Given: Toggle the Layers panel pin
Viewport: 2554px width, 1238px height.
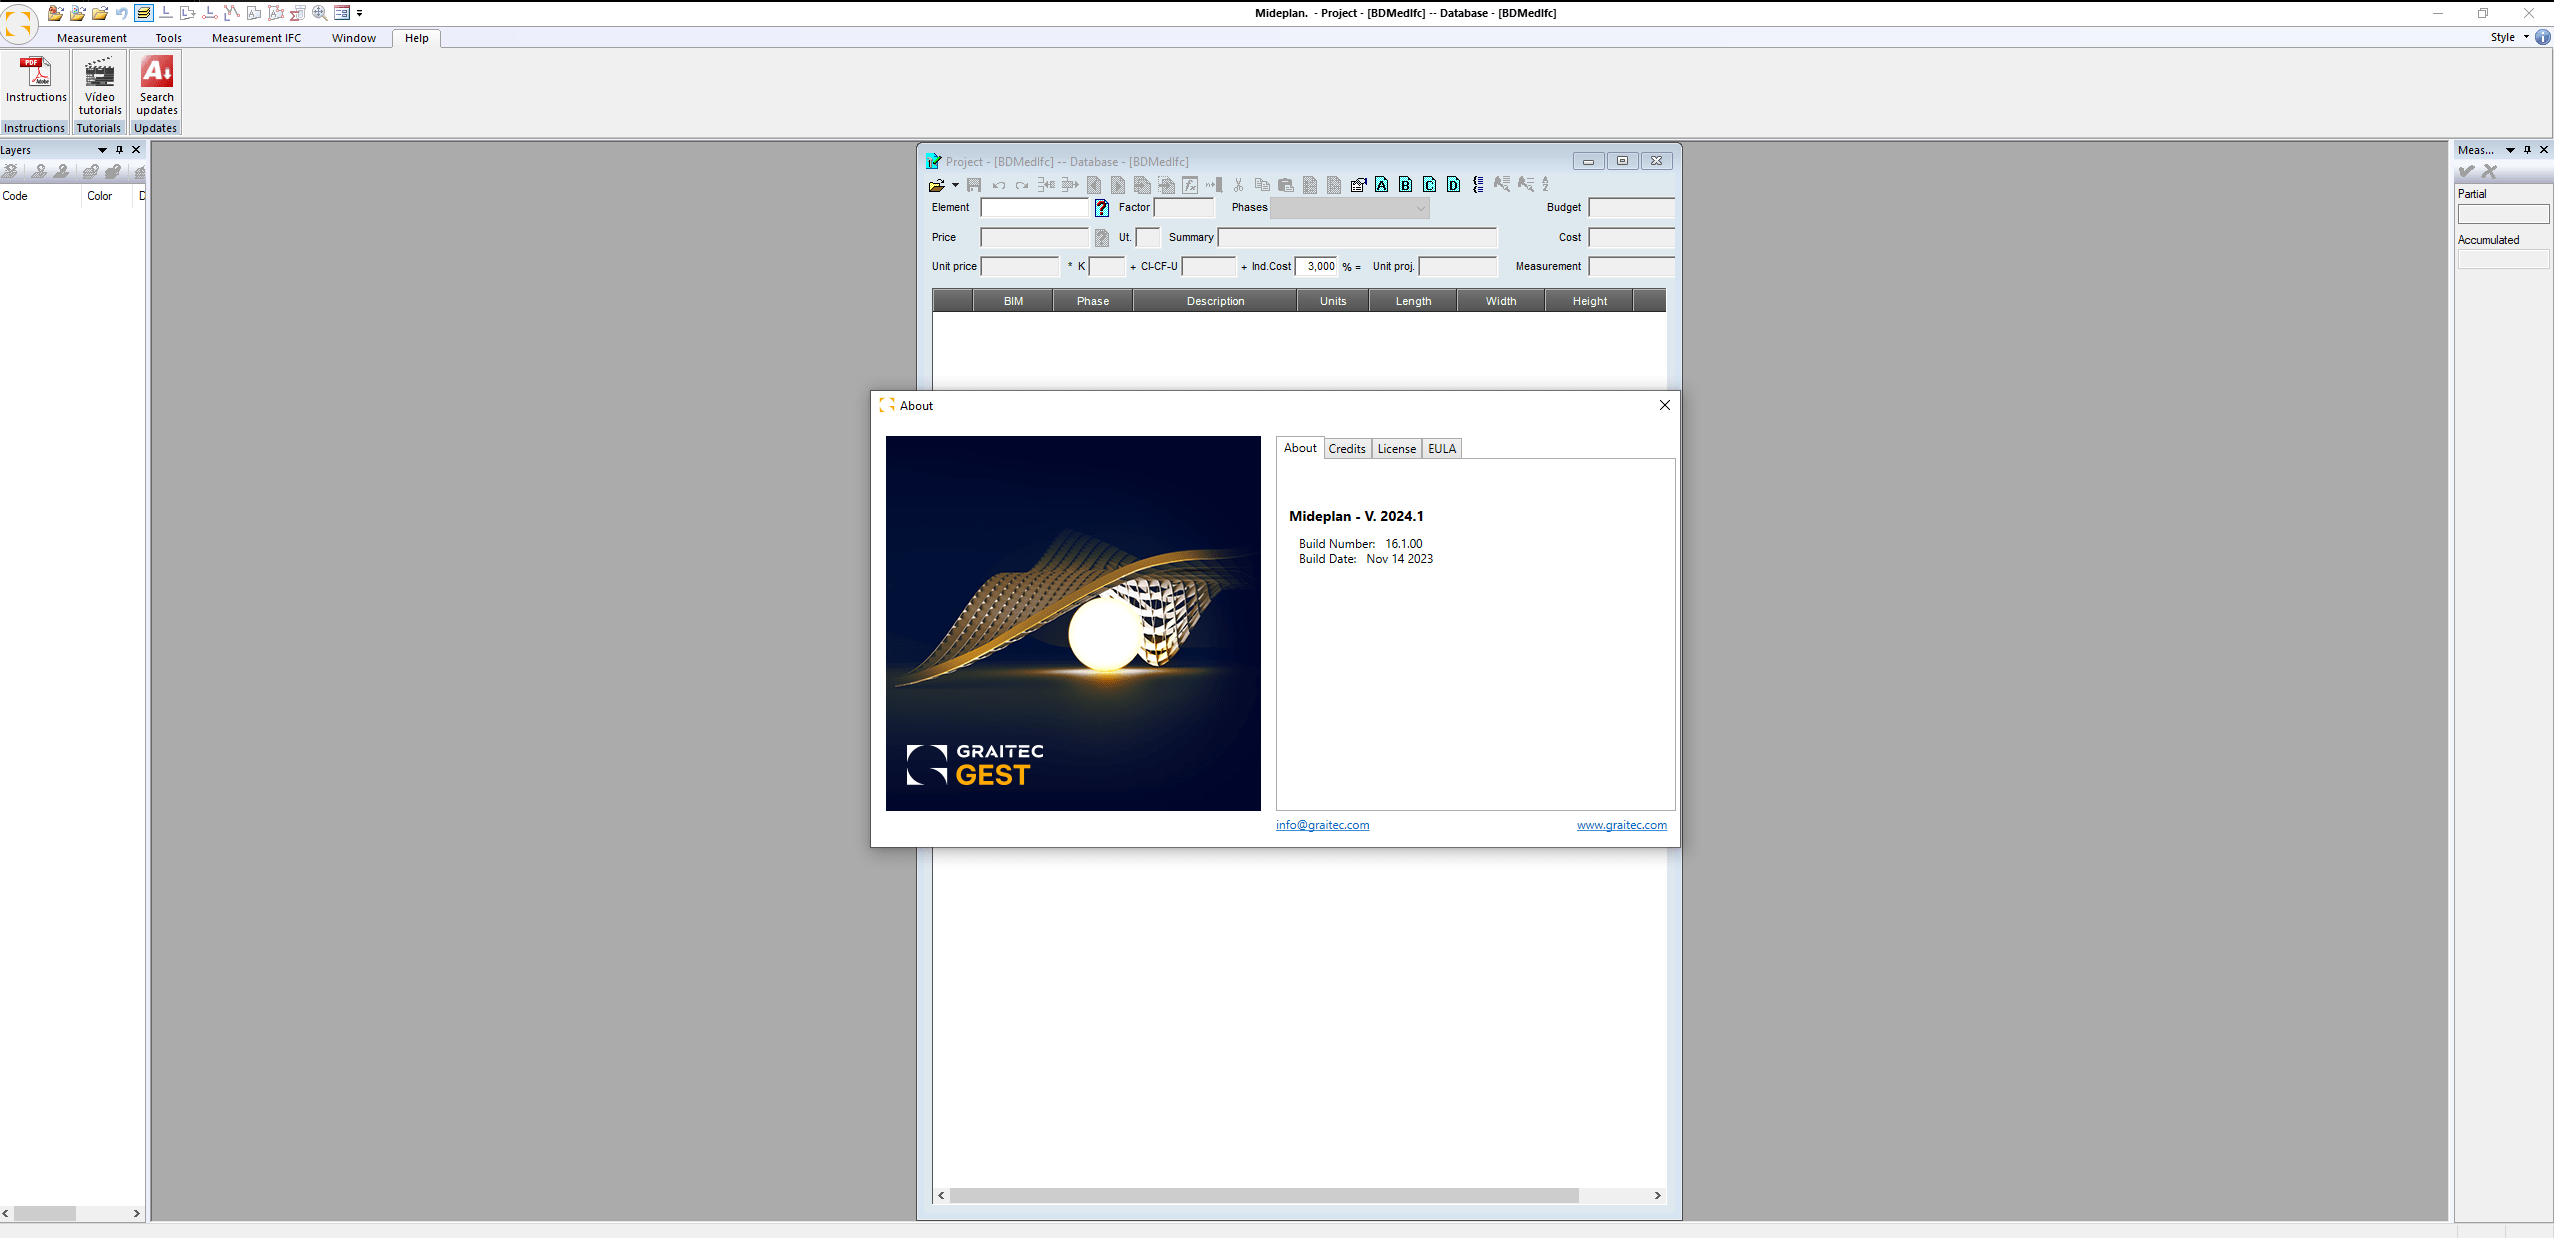Looking at the screenshot, I should pyautogui.click(x=119, y=150).
